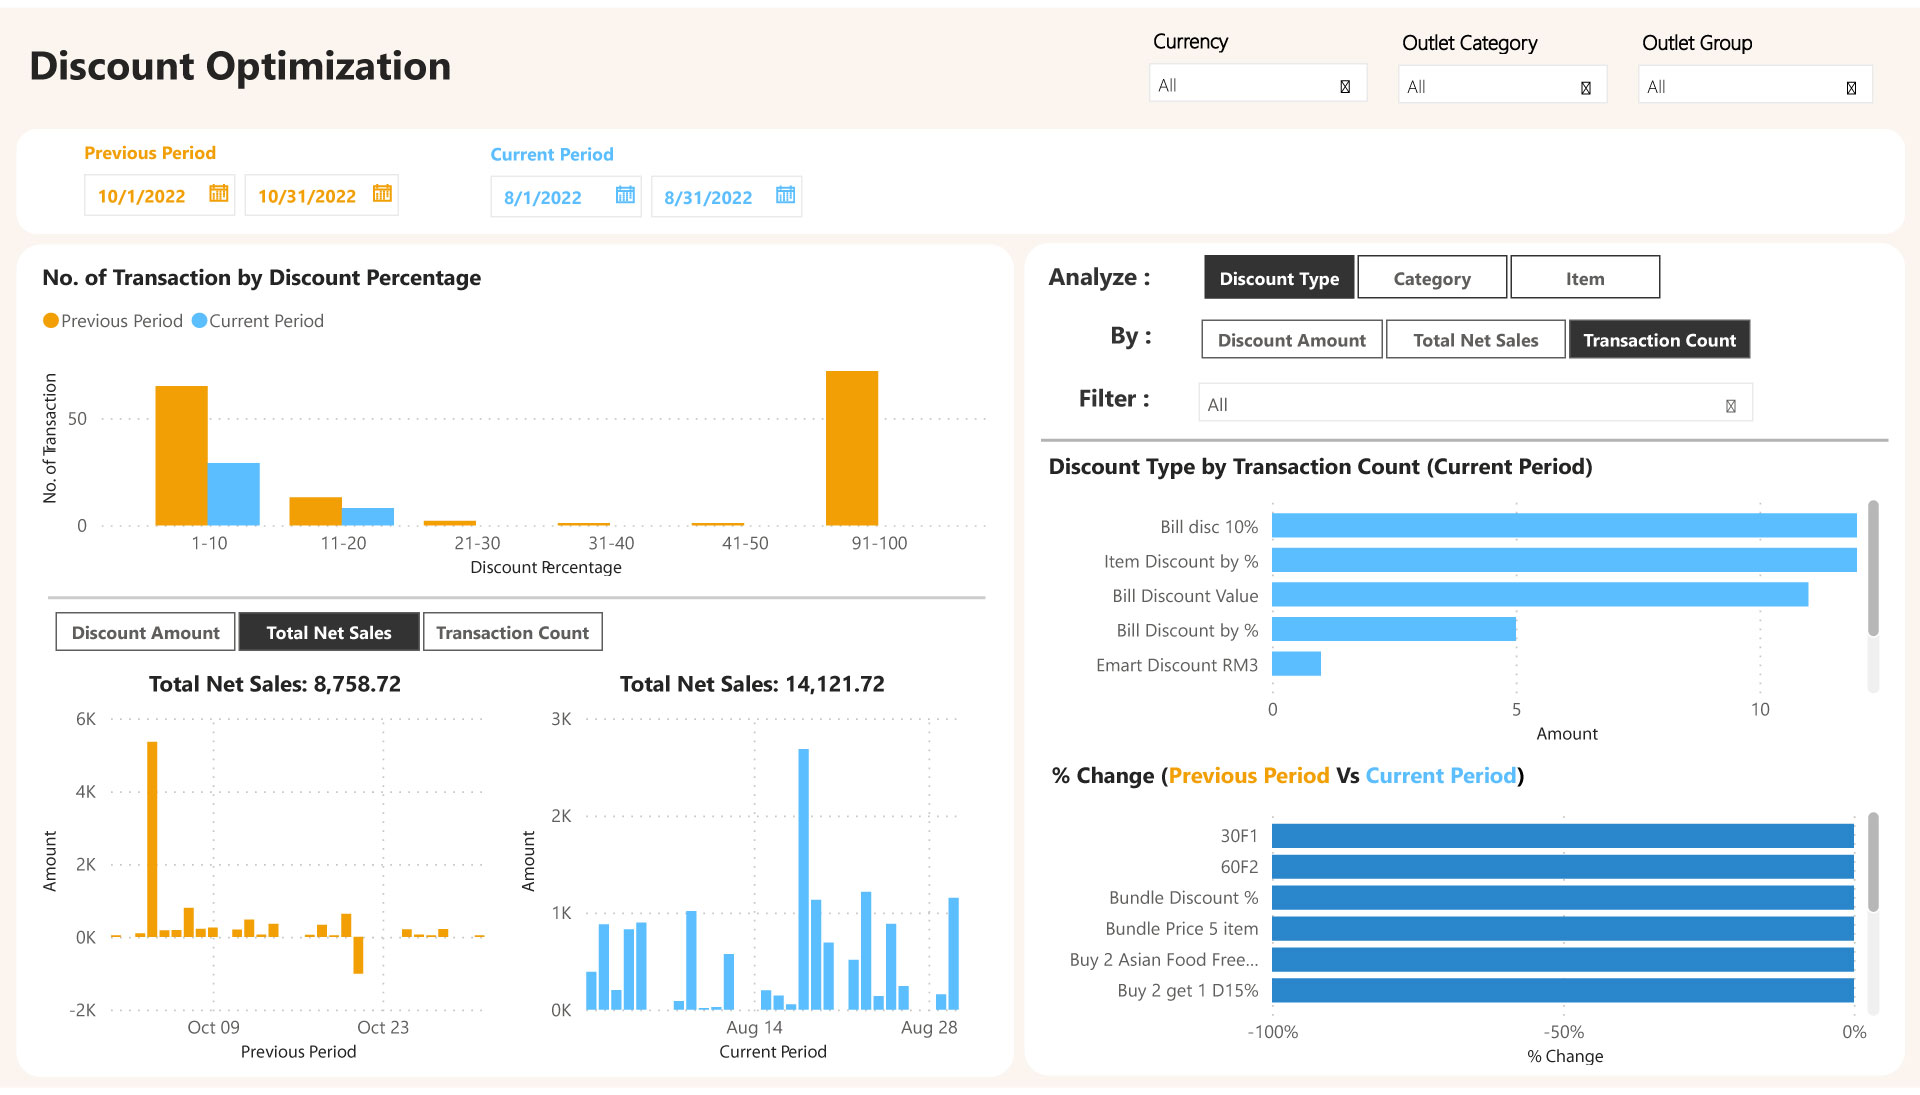Select Transaction Count in the lower-left chart toolbar
The width and height of the screenshot is (1920, 1095).
point(512,631)
